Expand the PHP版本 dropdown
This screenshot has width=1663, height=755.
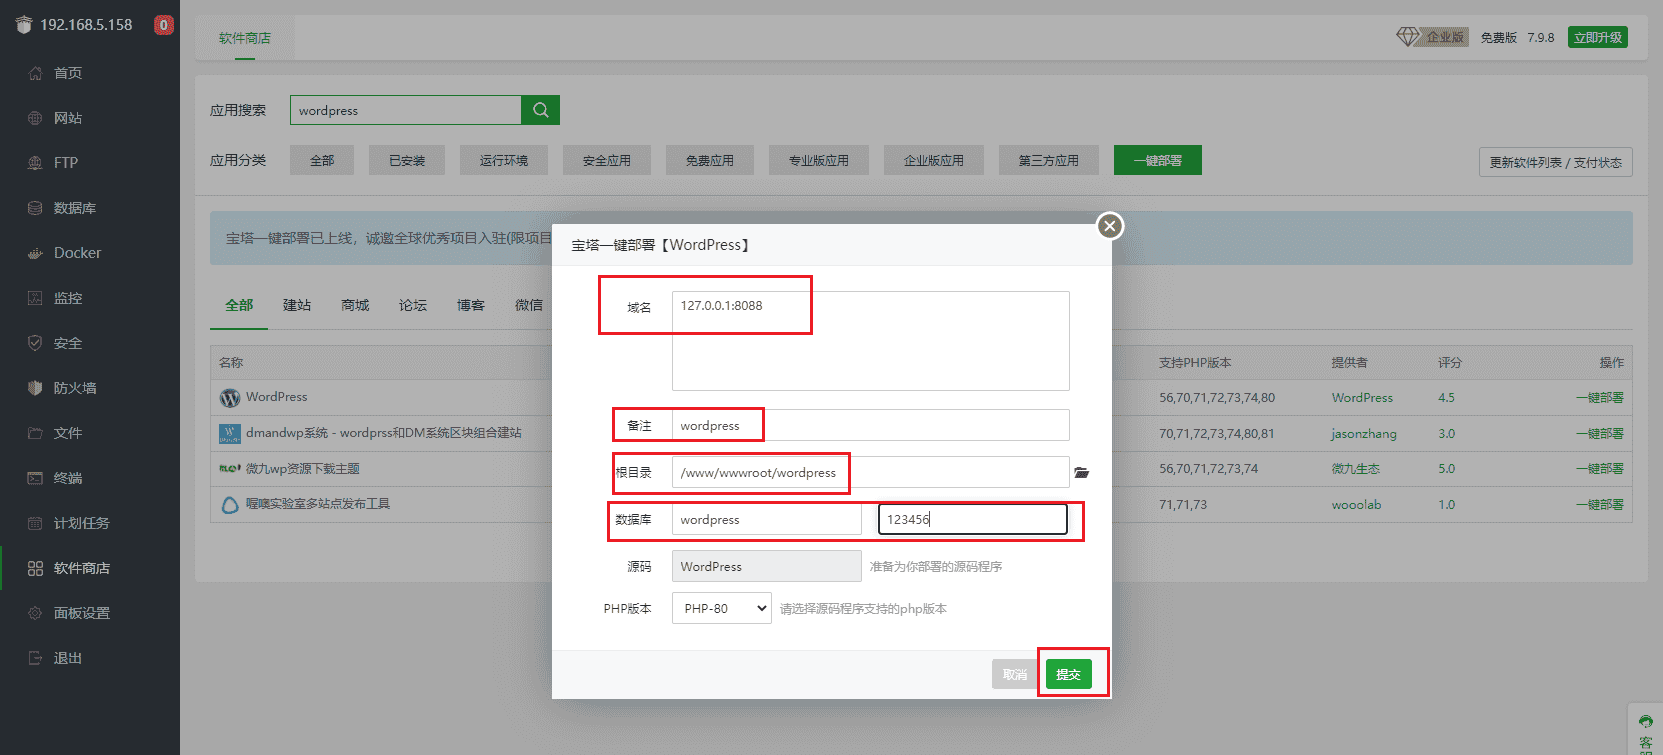[x=722, y=608]
